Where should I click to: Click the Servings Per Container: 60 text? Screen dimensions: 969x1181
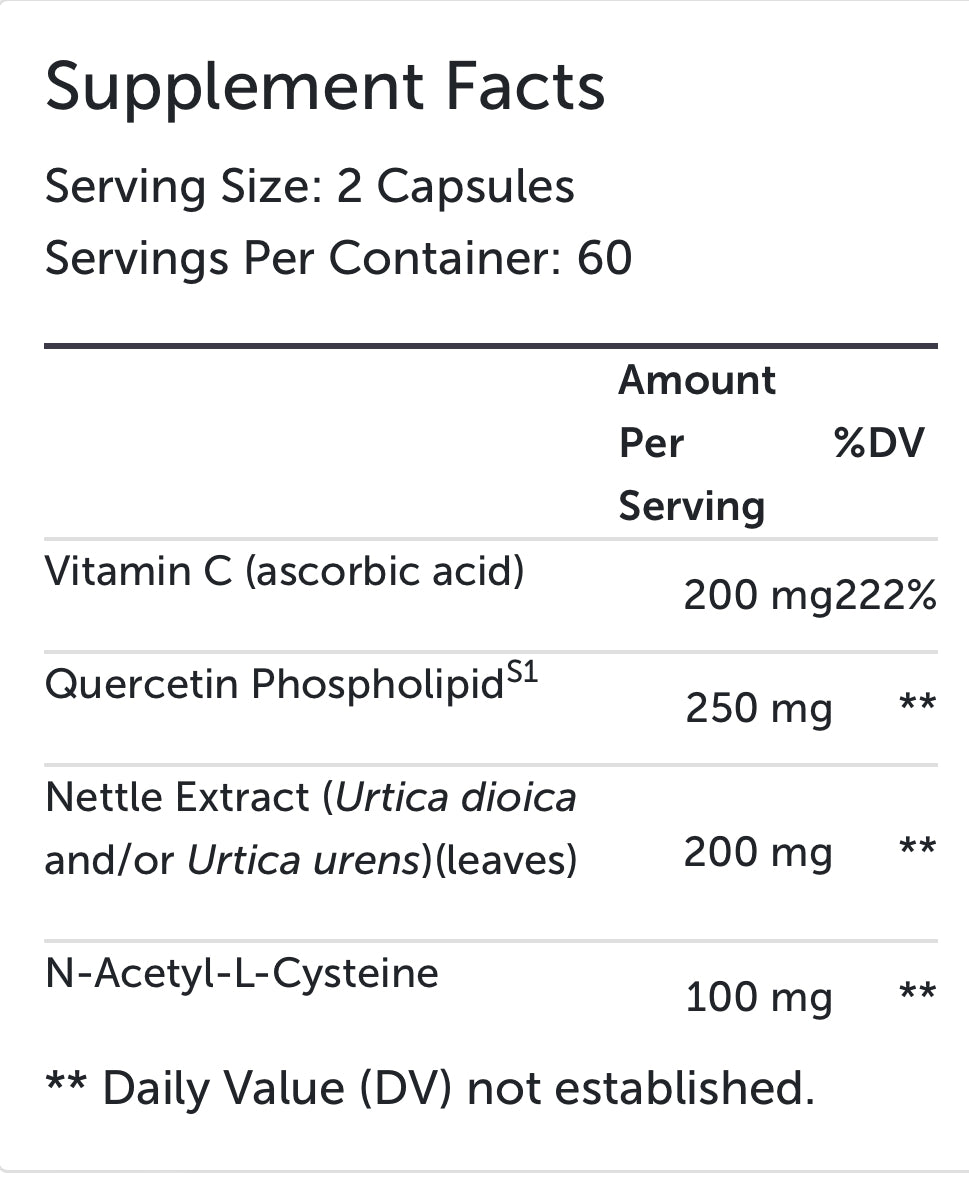coord(338,258)
